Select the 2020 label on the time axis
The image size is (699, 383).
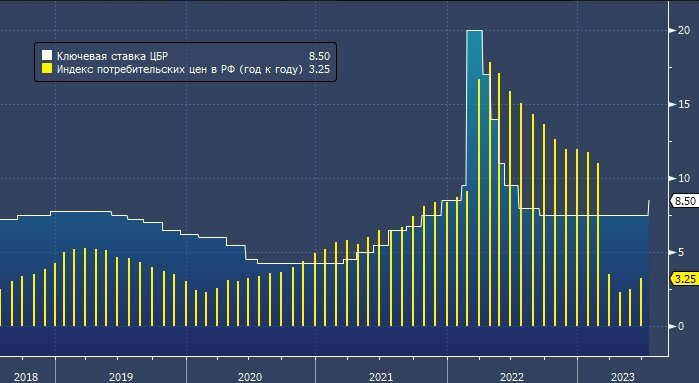pos(250,377)
